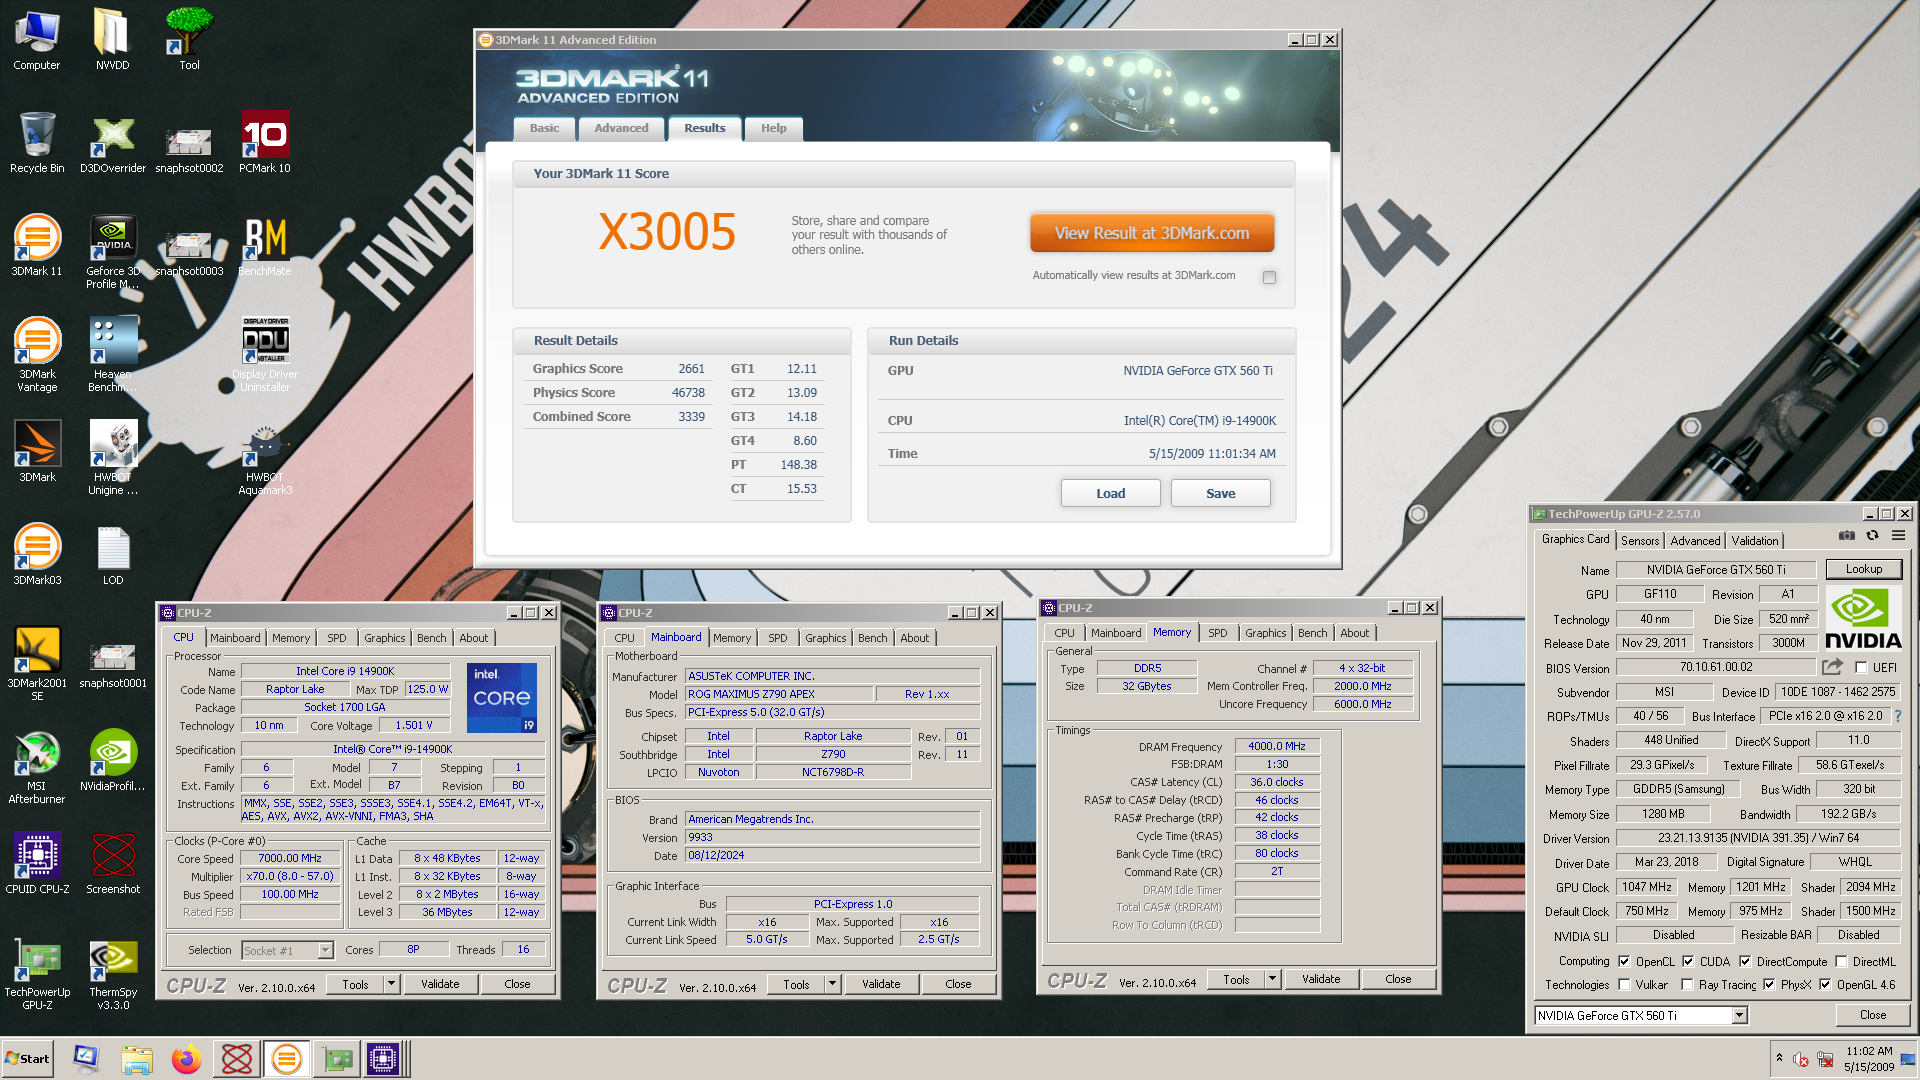Screen dimensions: 1920x1080
Task: Launch Heaven Benchmark shortcut
Action: click(x=113, y=355)
